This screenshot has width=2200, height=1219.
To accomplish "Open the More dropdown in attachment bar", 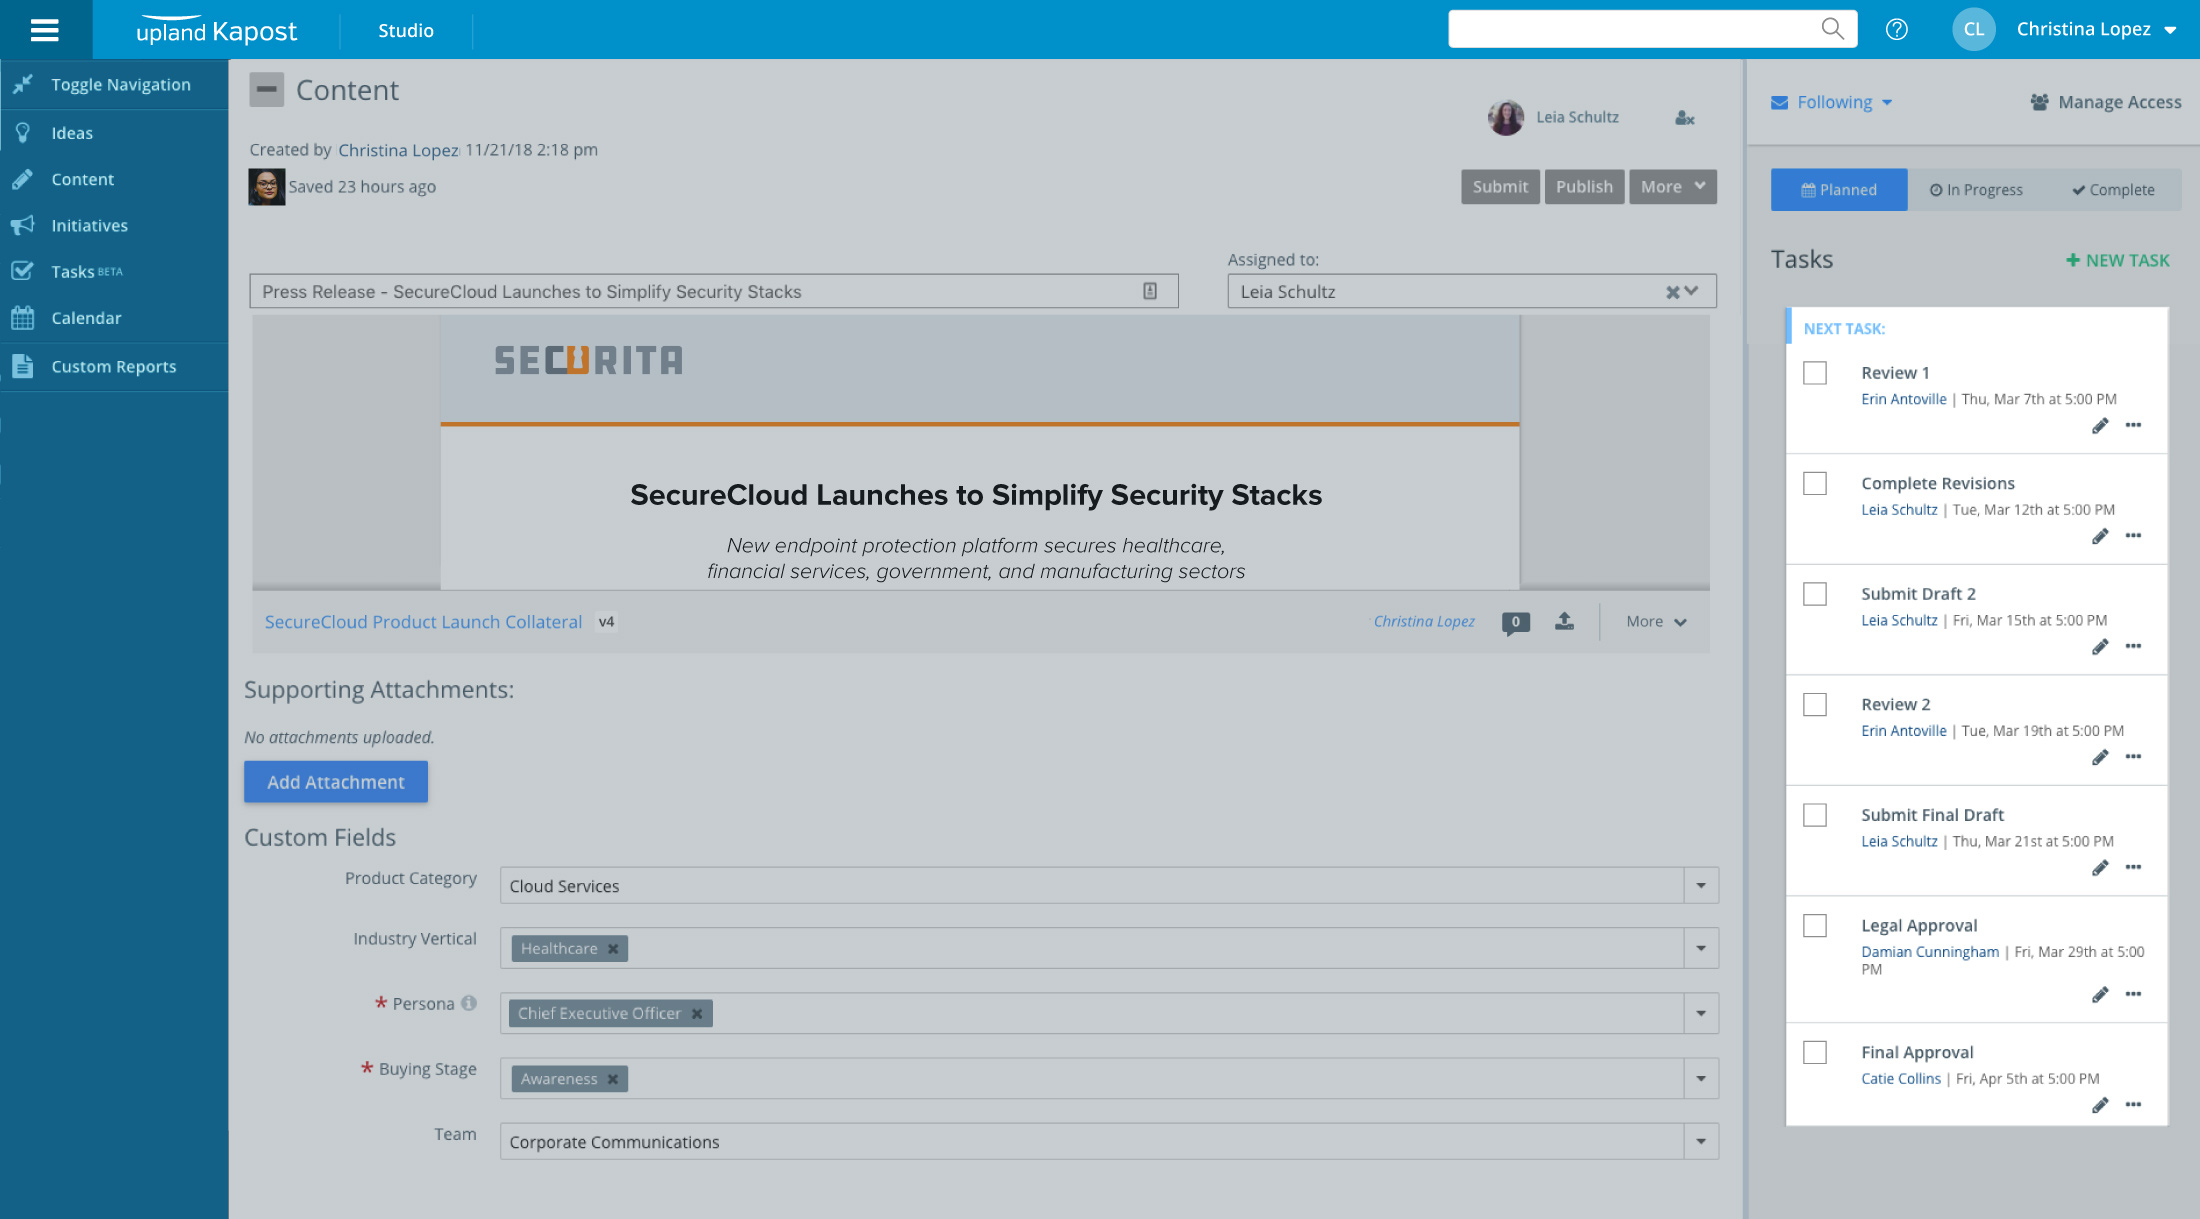I will [1656, 622].
